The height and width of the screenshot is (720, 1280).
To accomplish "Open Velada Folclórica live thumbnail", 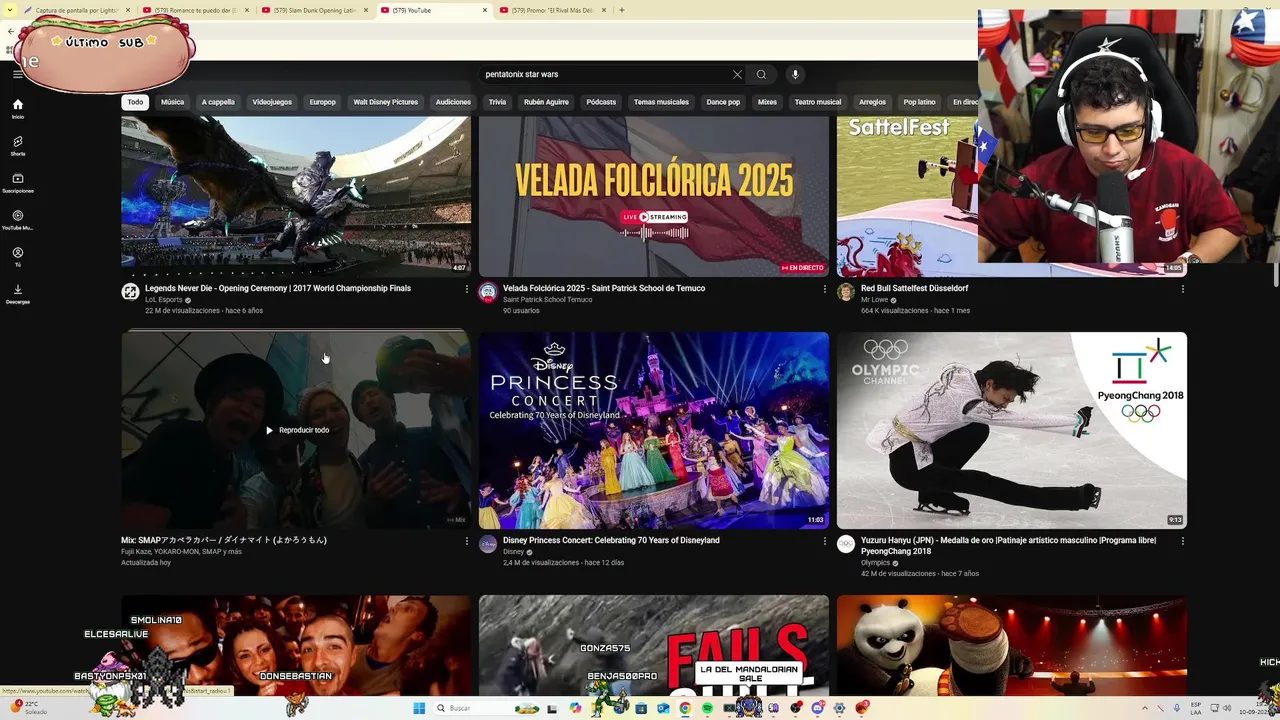I will tap(654, 196).
